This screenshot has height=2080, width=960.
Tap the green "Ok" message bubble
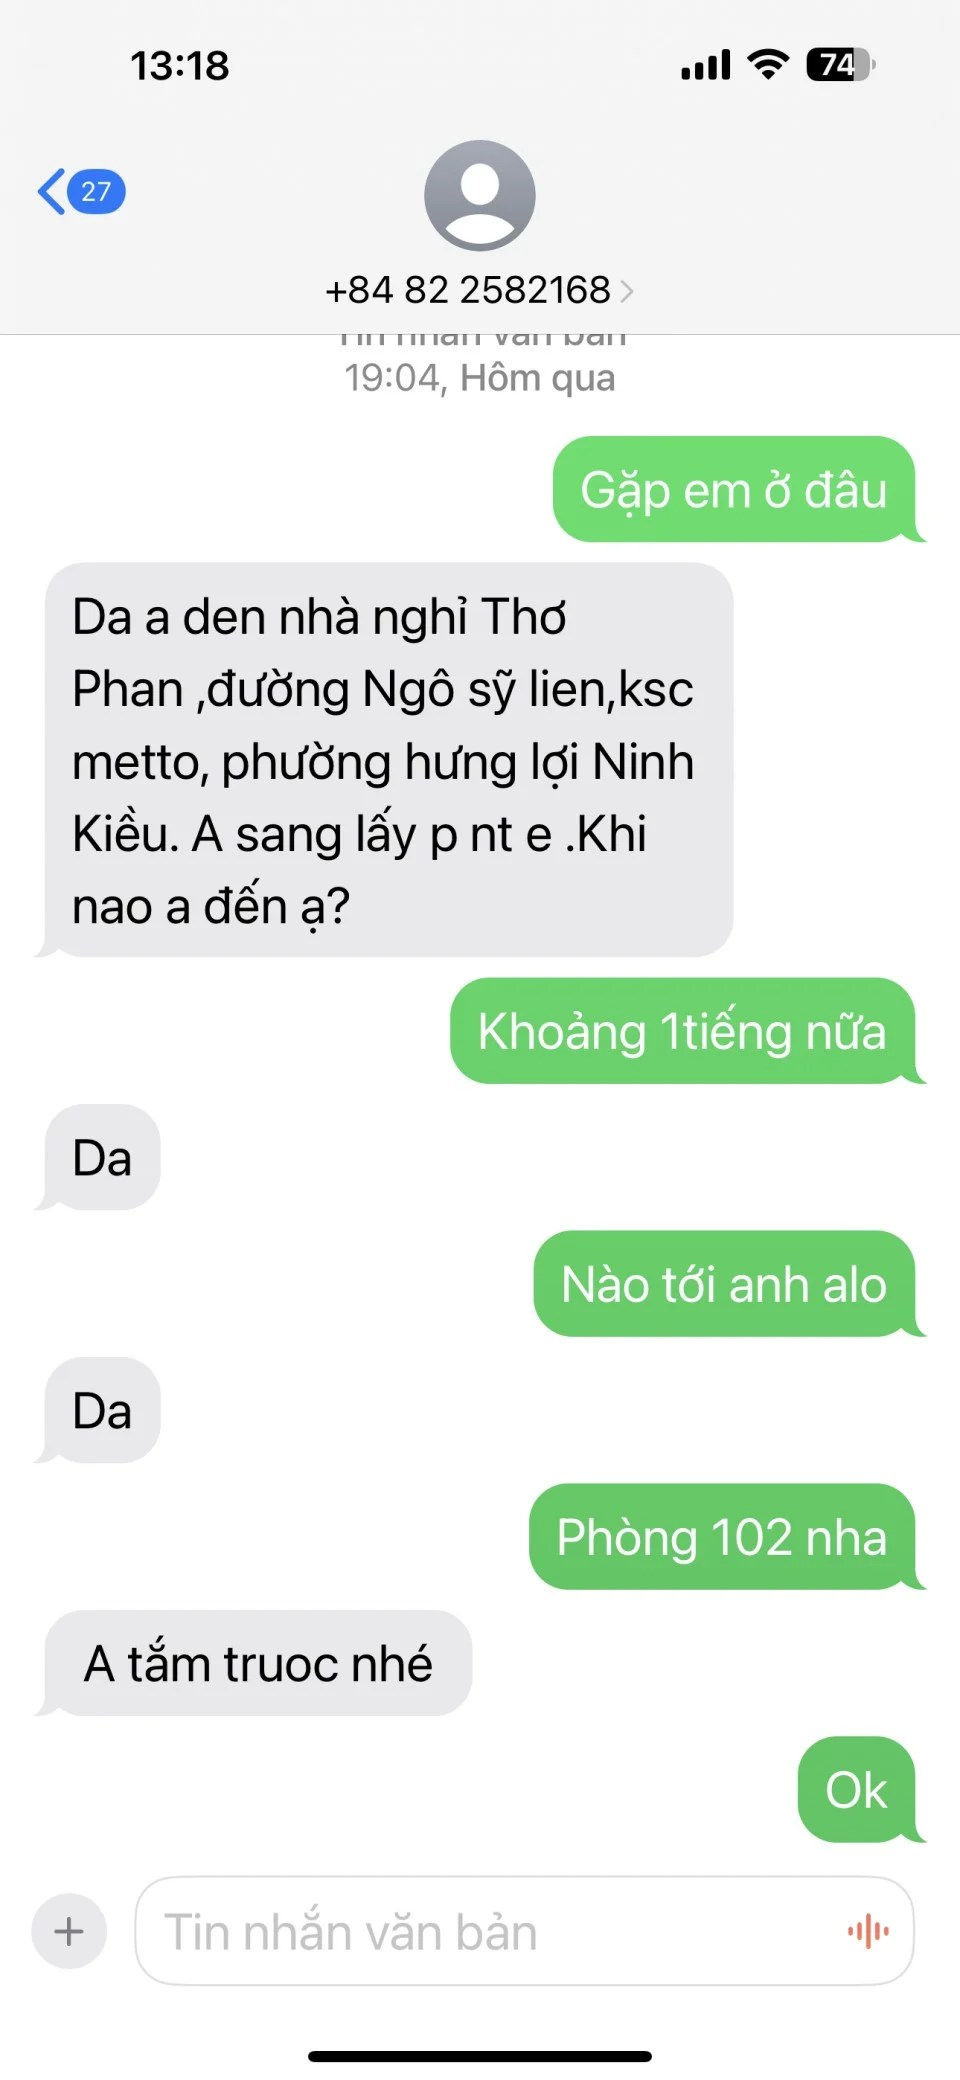click(x=857, y=1790)
